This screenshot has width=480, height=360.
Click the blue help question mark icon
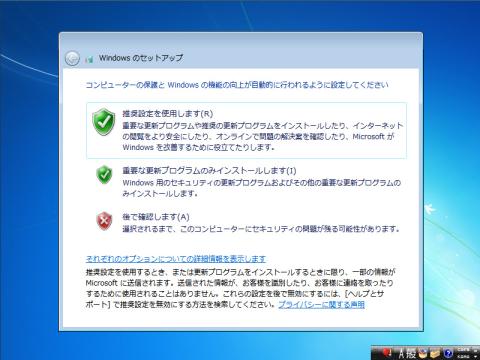tap(448, 353)
